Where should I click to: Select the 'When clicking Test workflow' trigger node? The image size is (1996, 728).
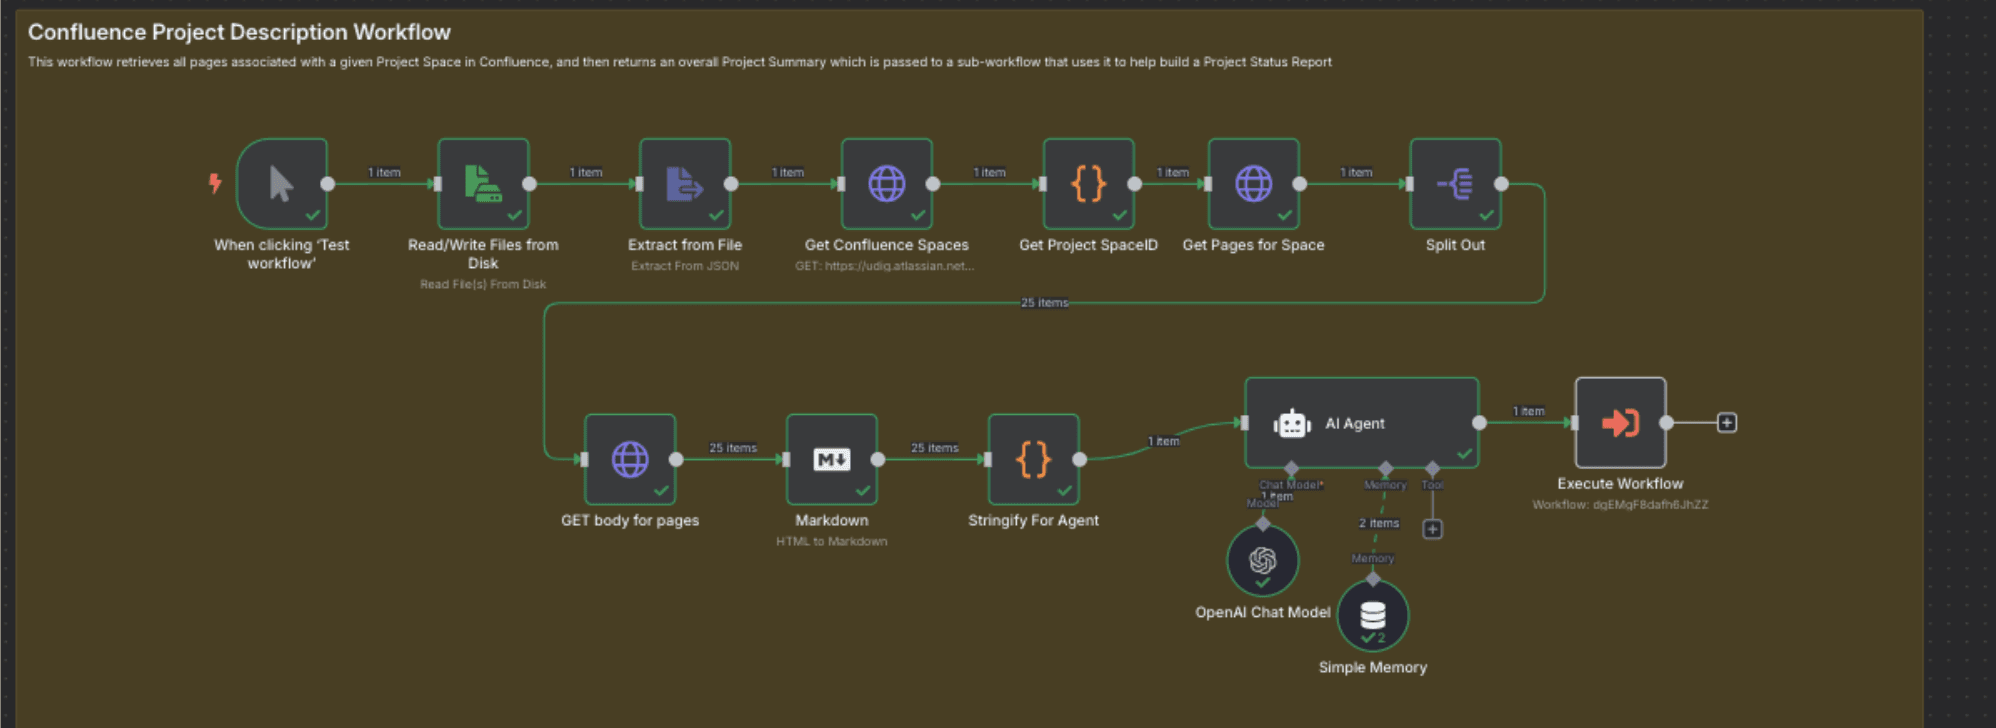click(282, 184)
